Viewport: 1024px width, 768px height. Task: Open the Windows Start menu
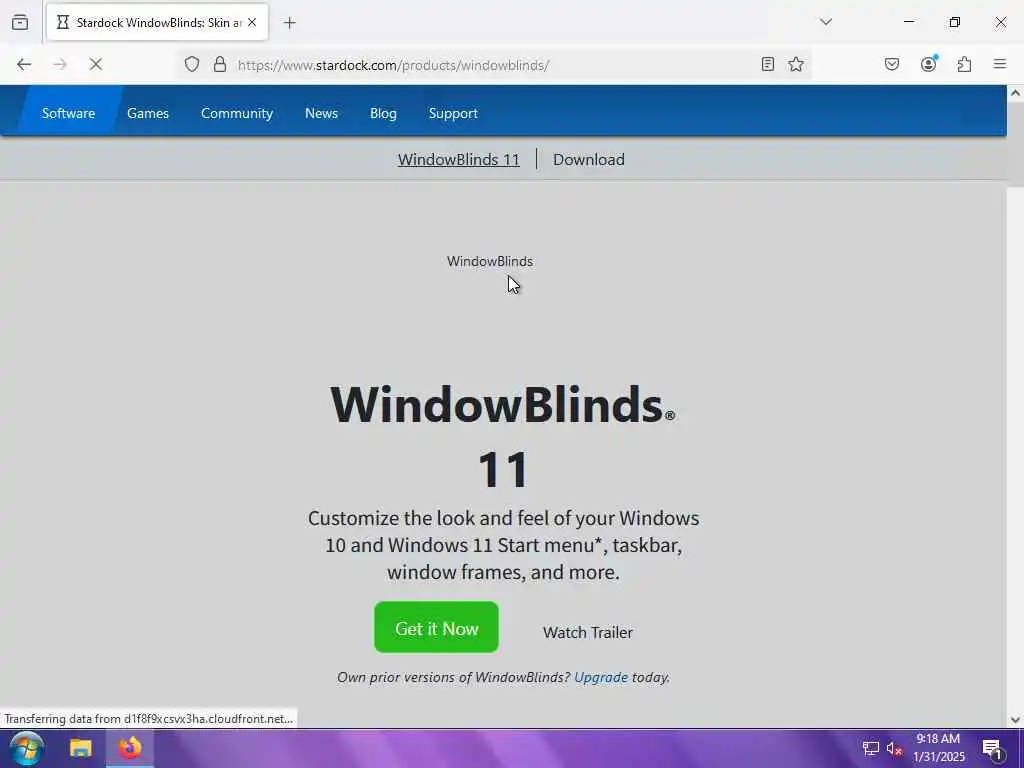click(x=27, y=748)
